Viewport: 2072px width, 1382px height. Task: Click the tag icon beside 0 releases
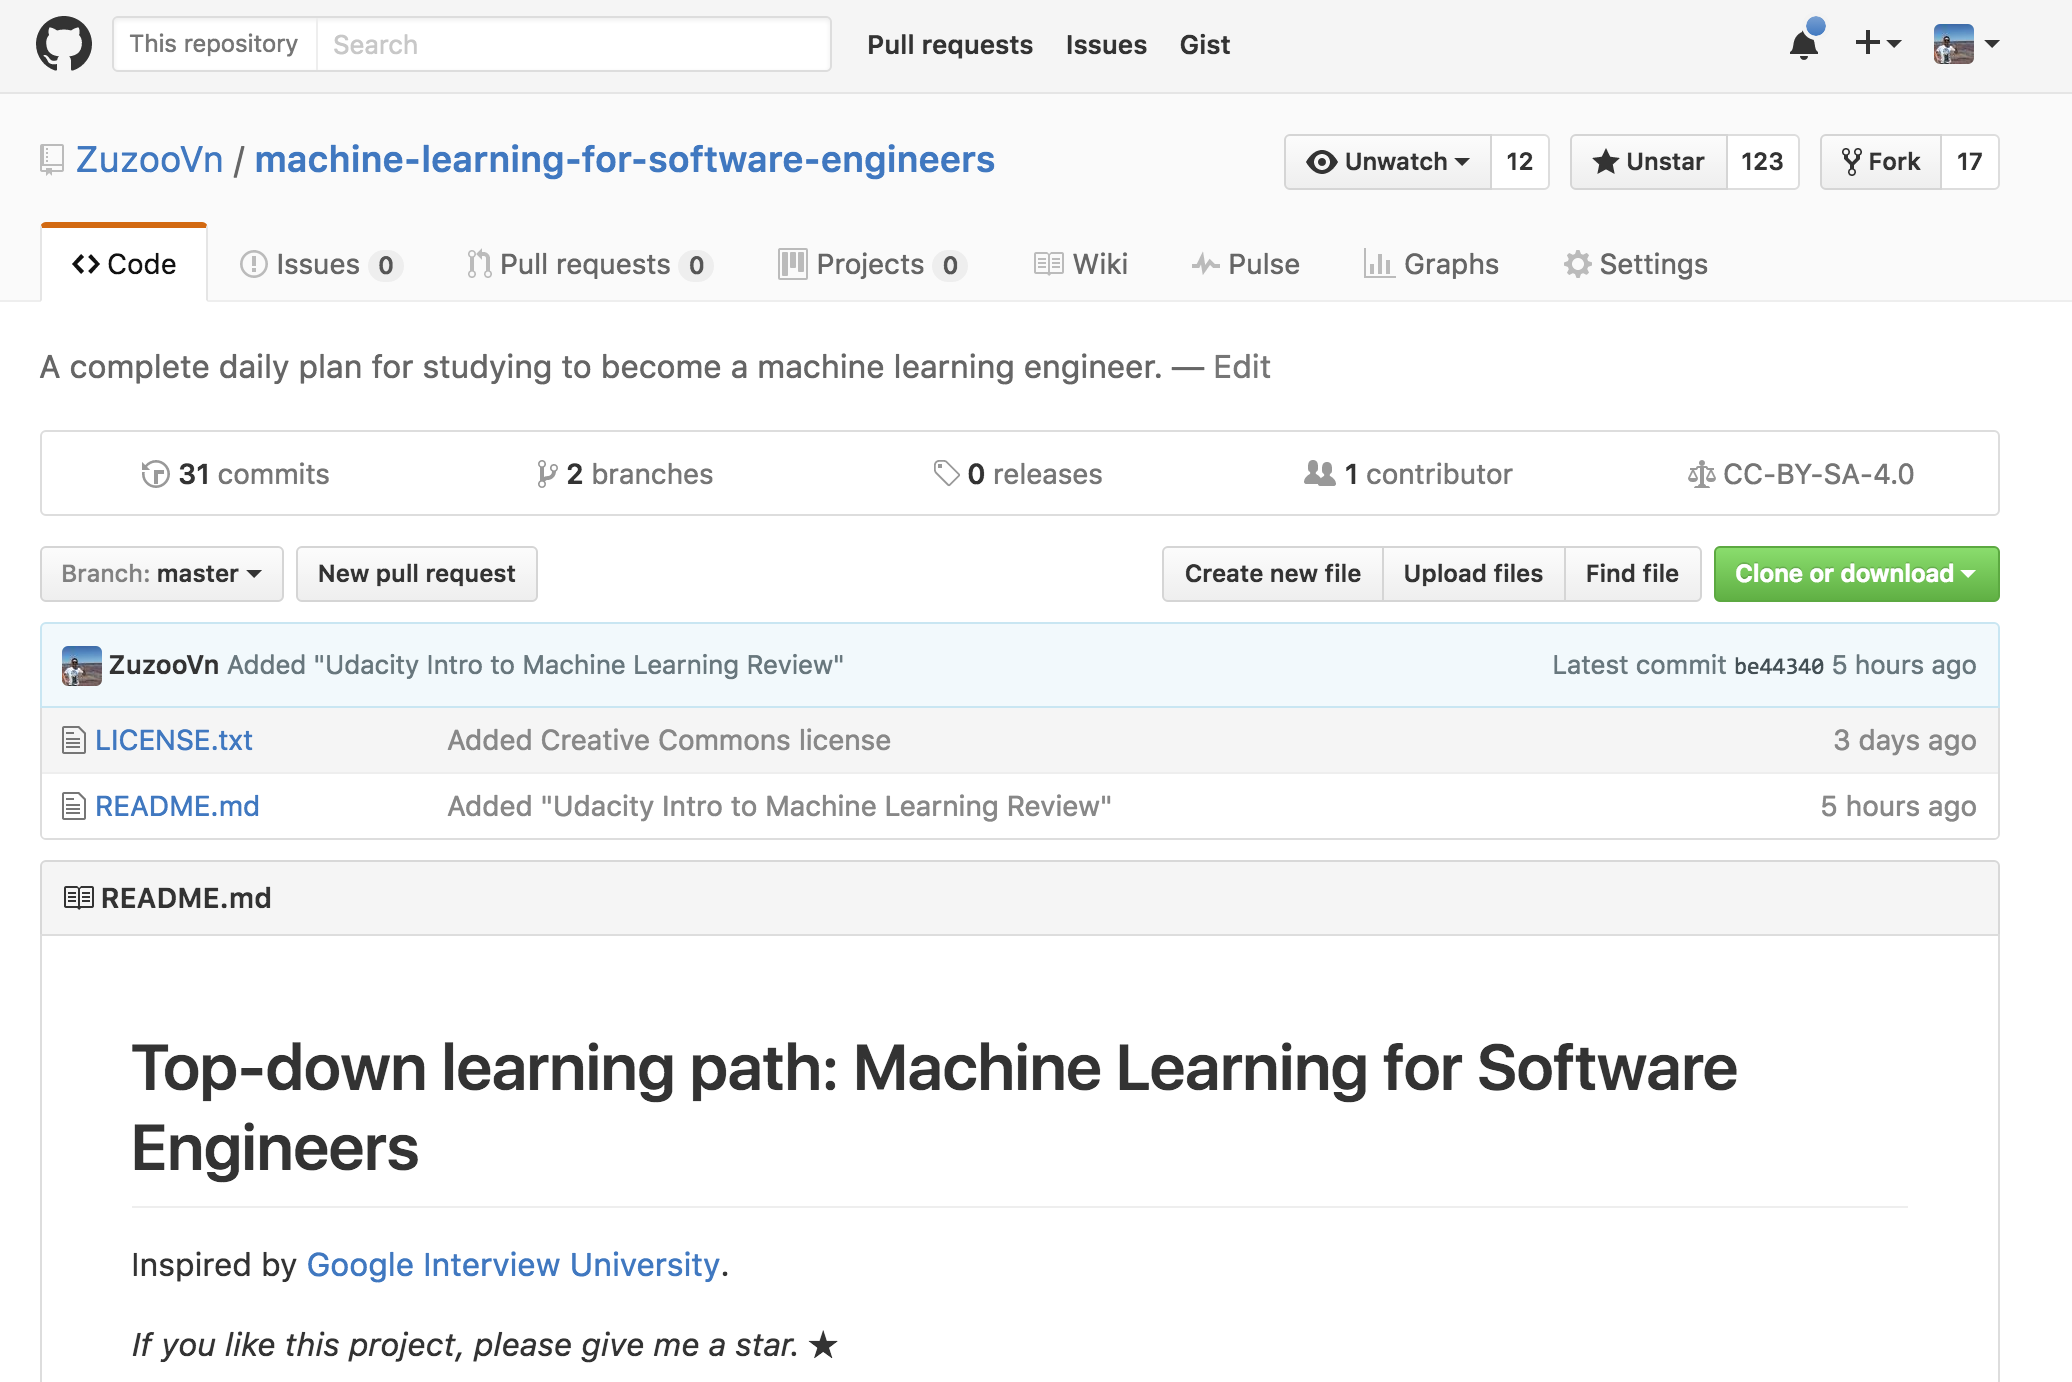click(x=944, y=473)
